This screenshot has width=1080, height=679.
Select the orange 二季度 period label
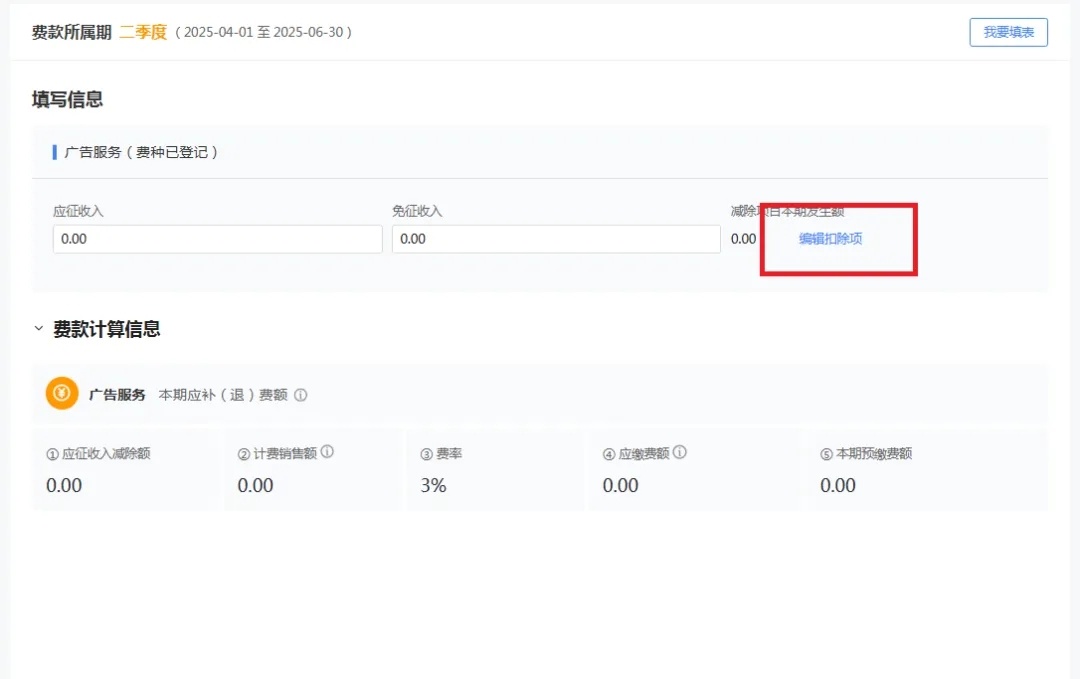[143, 32]
